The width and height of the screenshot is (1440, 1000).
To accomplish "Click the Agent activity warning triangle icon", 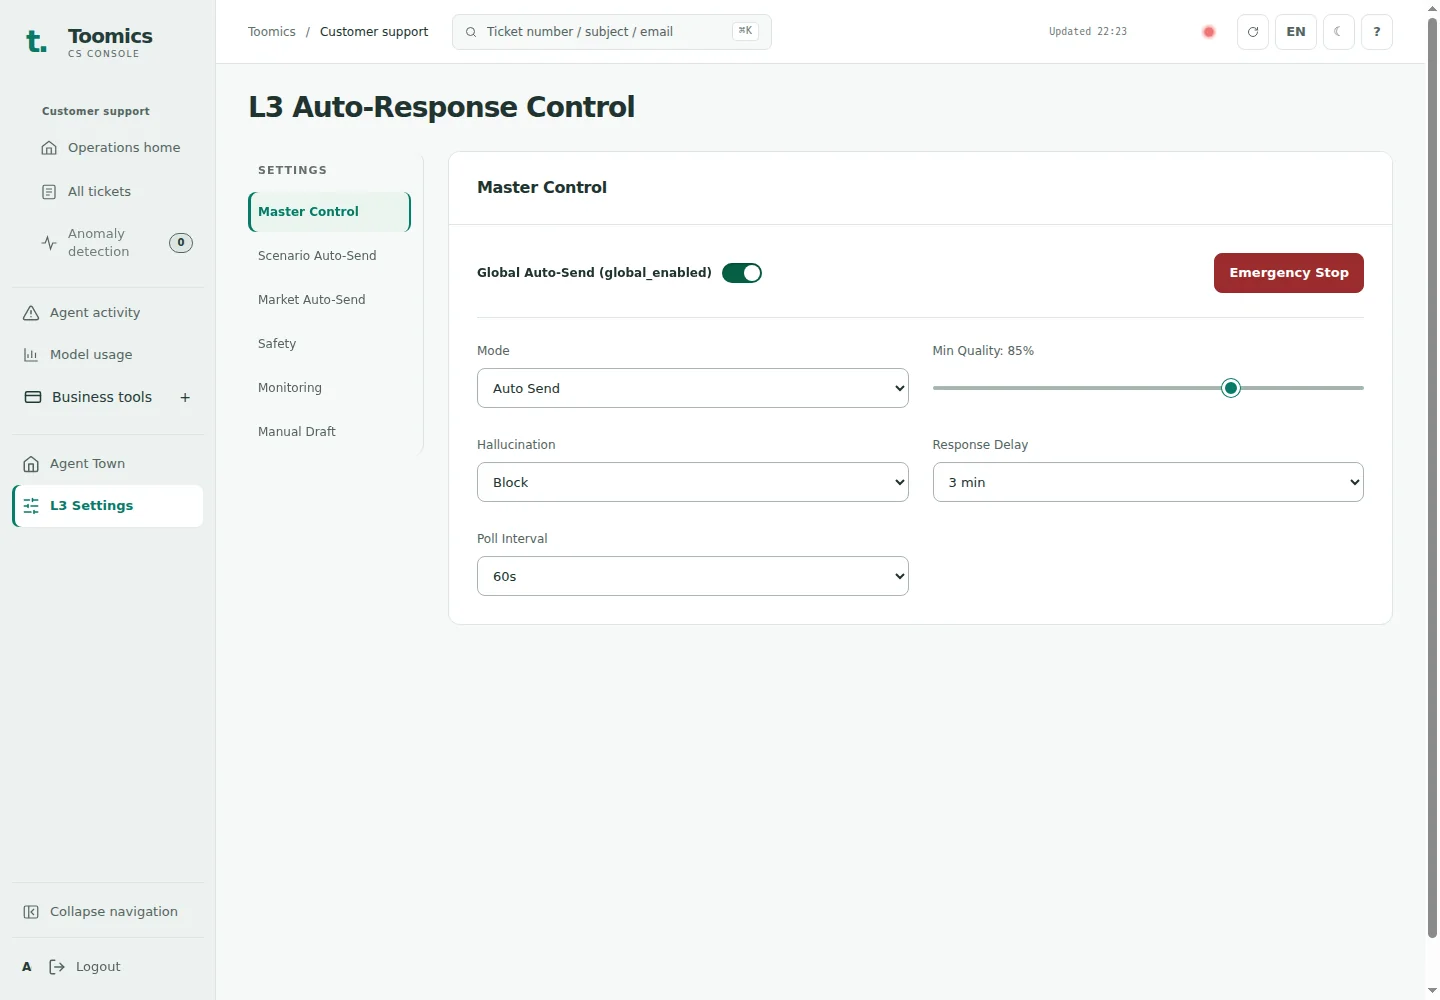I will 31,313.
